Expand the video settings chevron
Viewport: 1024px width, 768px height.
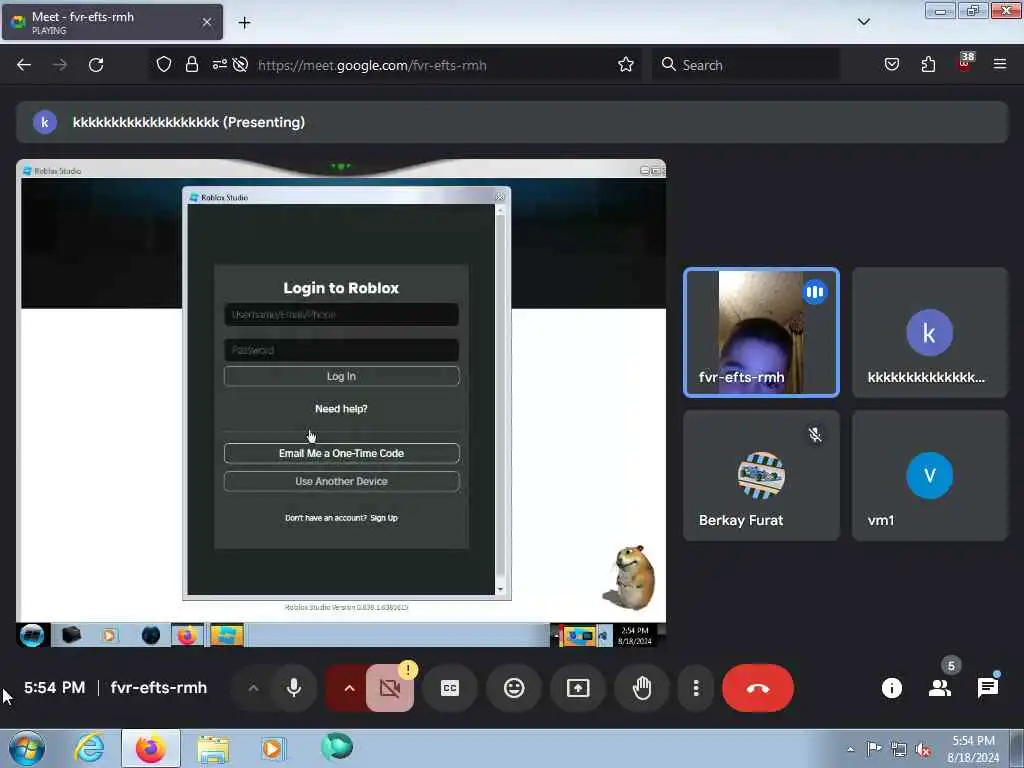[x=349, y=688]
